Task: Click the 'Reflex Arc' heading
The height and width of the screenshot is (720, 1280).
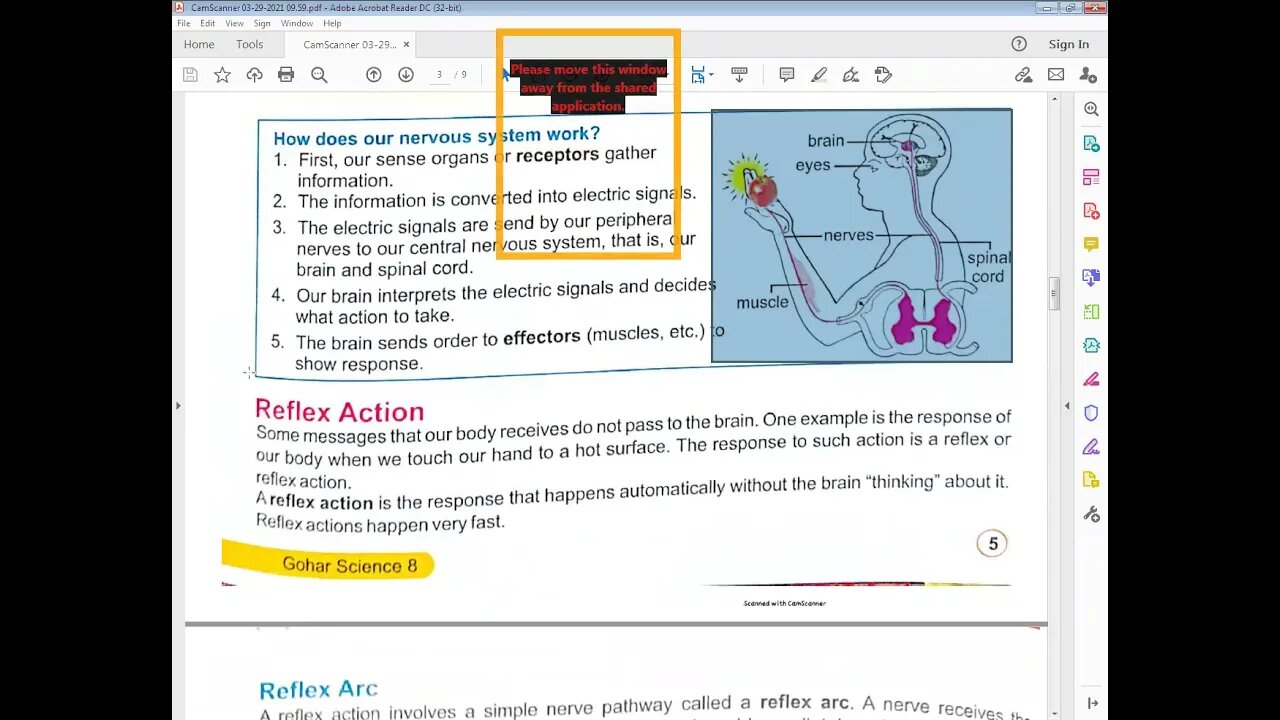Action: [318, 690]
